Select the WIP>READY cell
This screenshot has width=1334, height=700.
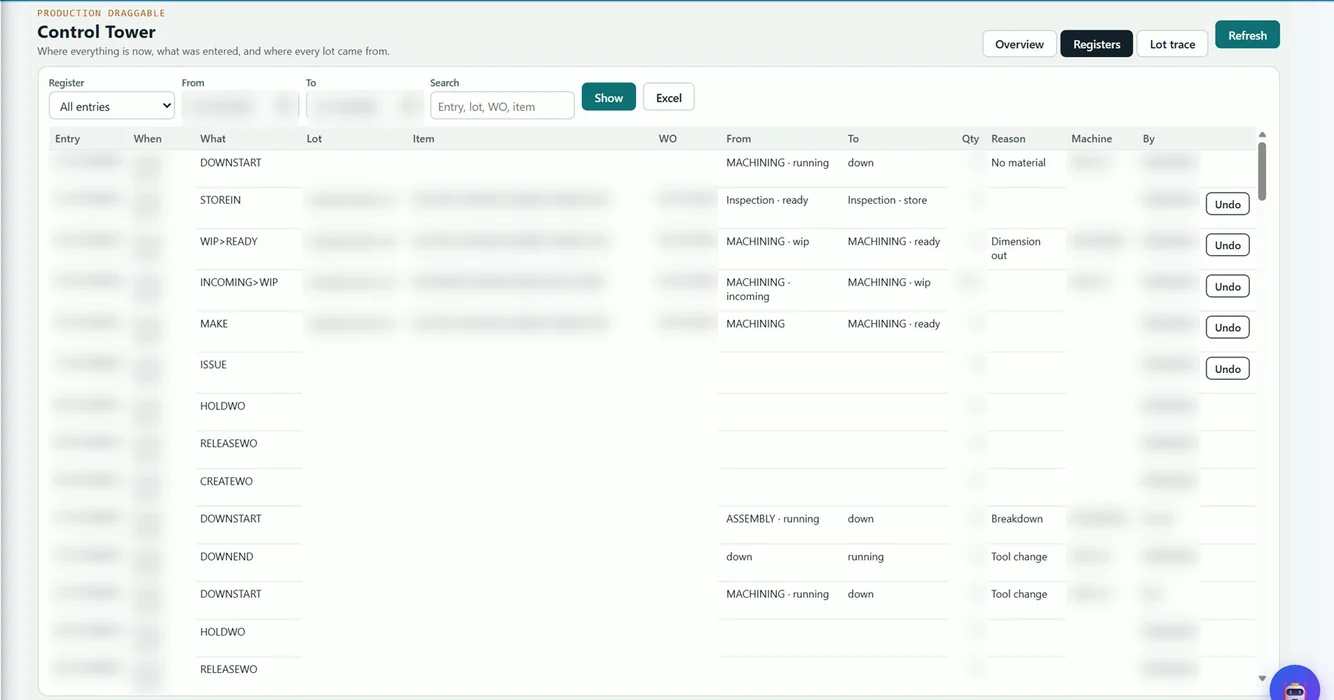tap(229, 241)
